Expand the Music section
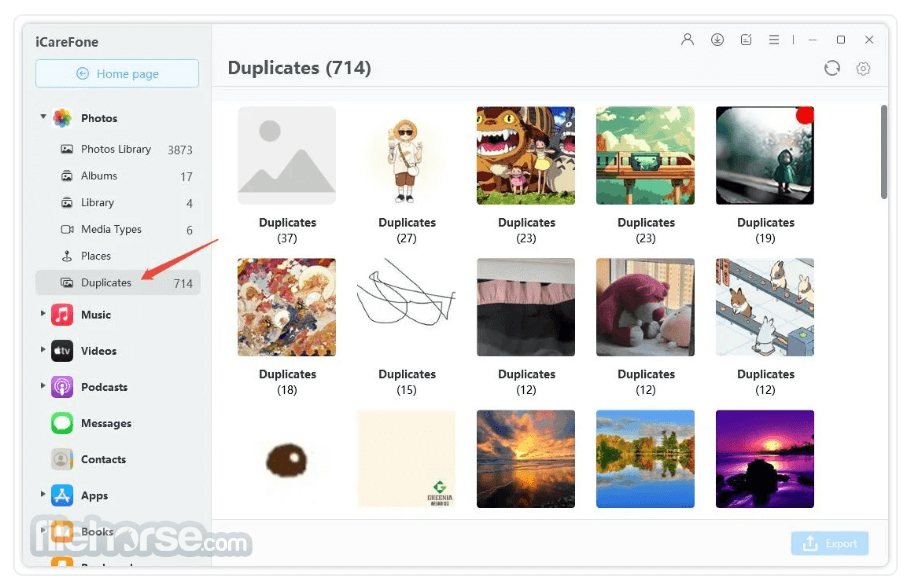 (43, 313)
